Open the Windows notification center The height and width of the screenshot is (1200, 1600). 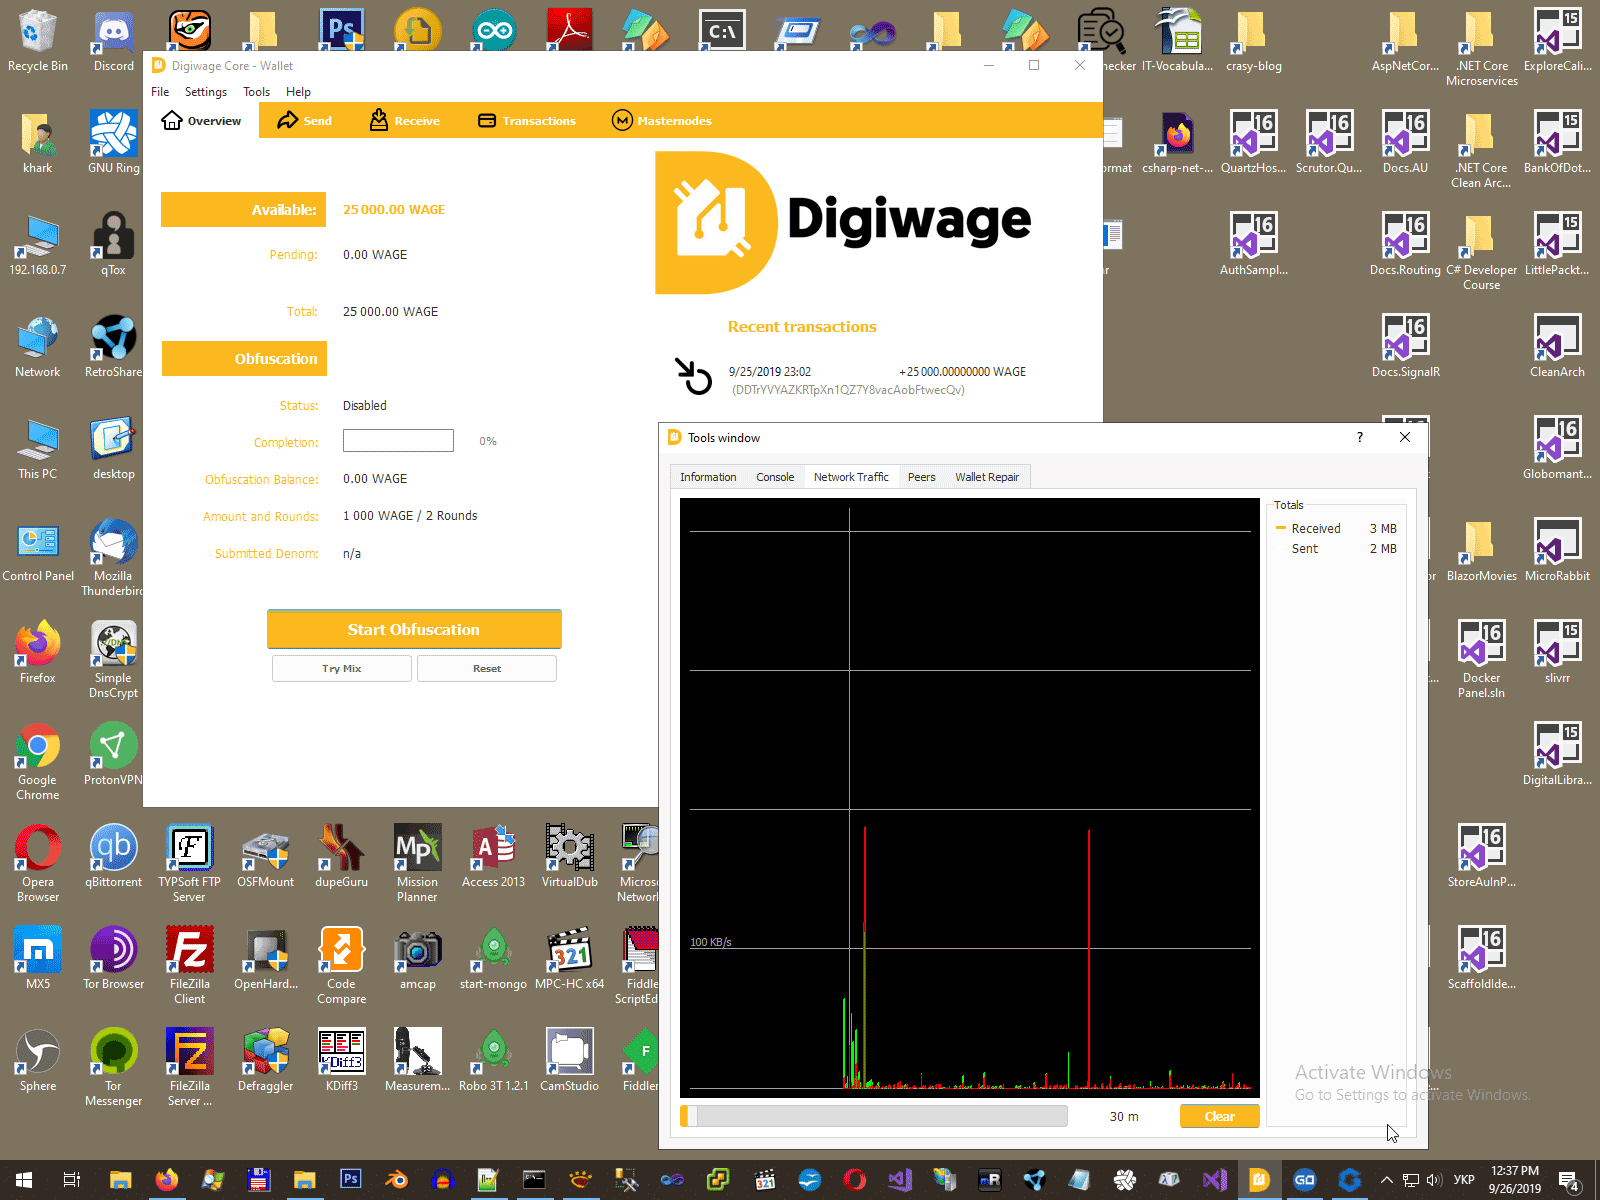[x=1569, y=1180]
